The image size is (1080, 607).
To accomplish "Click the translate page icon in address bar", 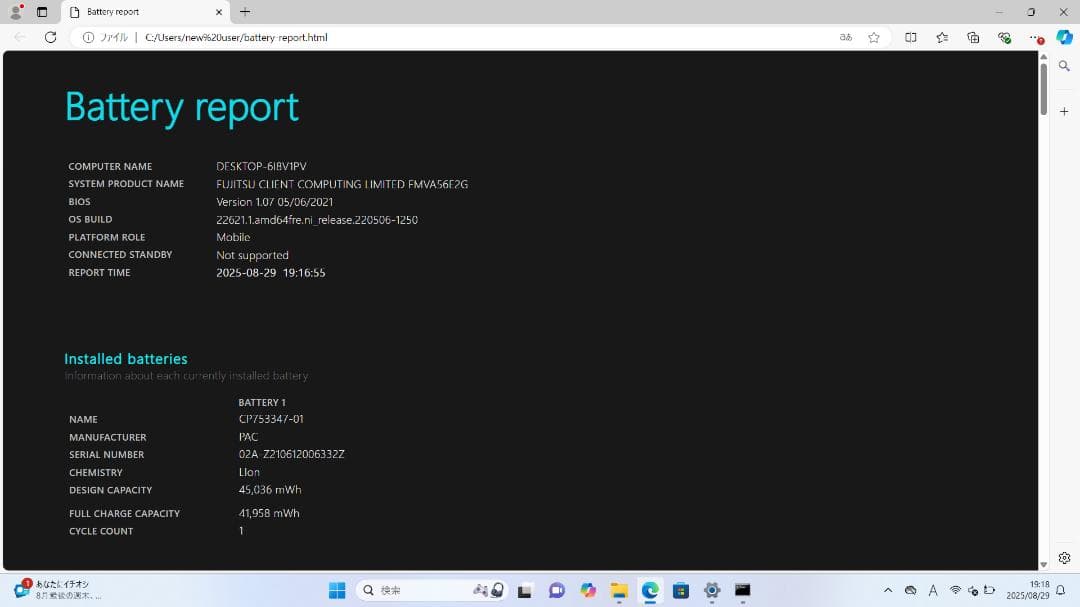I will coord(845,37).
